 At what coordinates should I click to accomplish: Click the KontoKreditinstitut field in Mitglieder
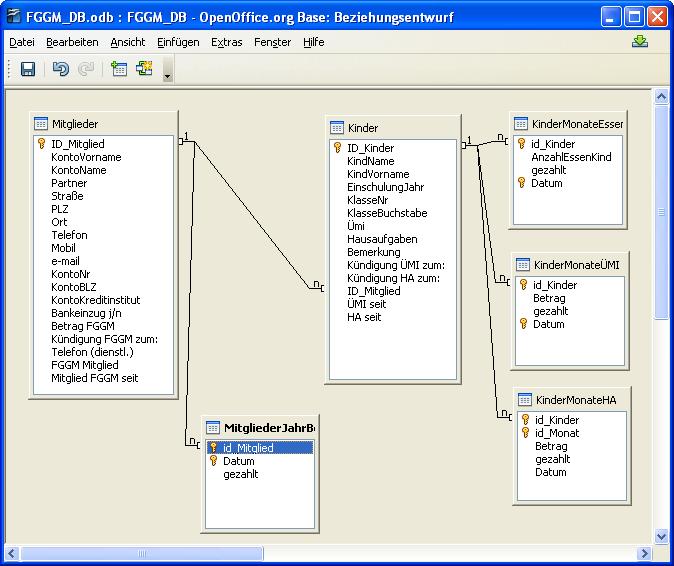pyautogui.click(x=95, y=300)
